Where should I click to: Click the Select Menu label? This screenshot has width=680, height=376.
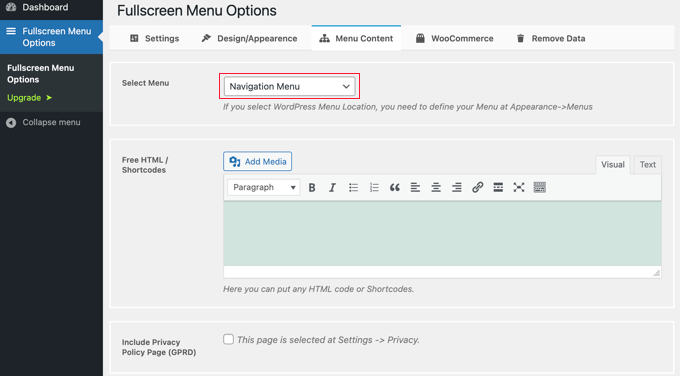145,83
